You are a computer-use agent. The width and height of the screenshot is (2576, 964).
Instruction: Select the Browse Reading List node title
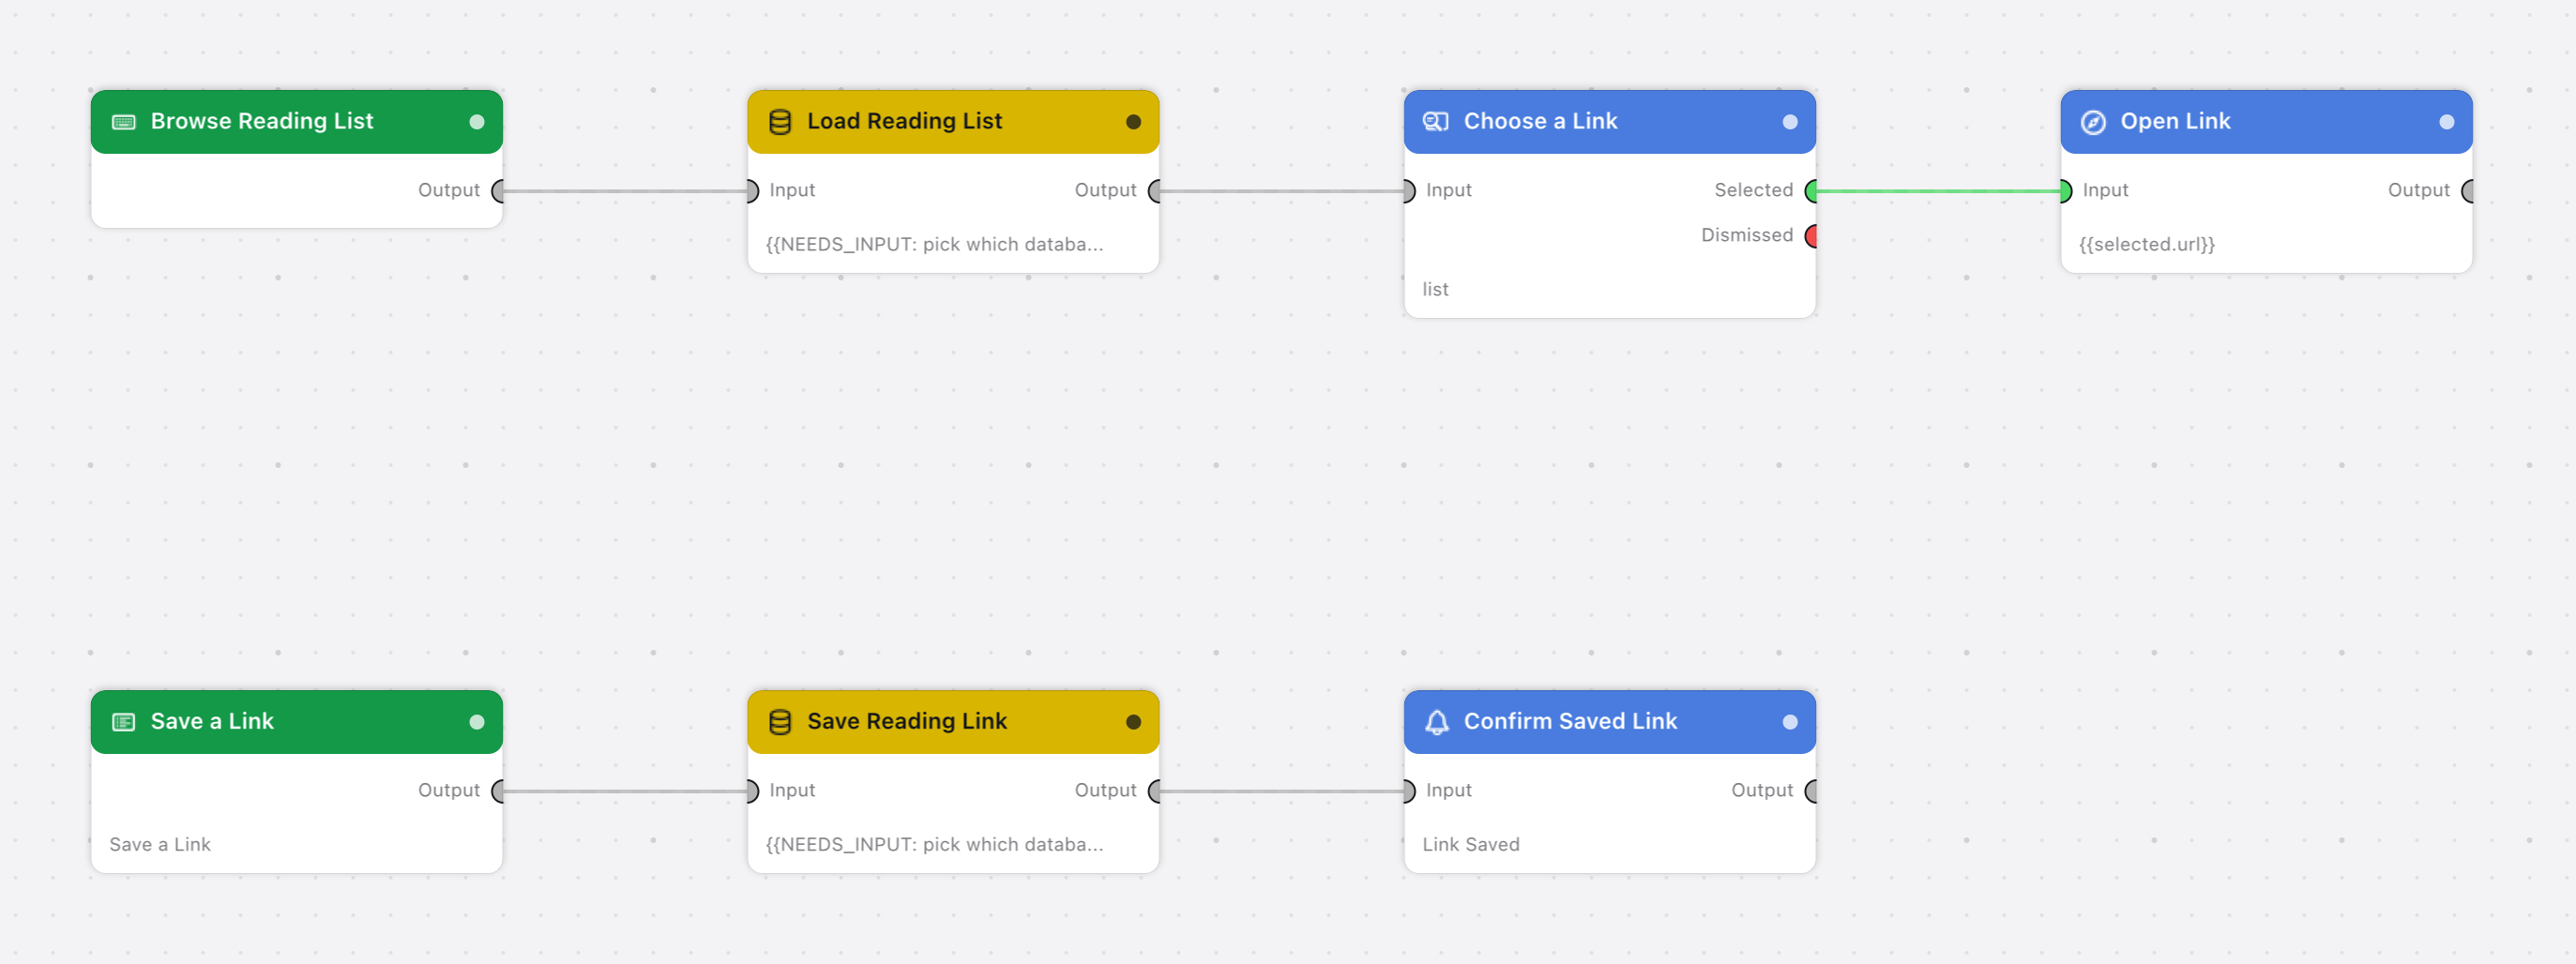262,121
